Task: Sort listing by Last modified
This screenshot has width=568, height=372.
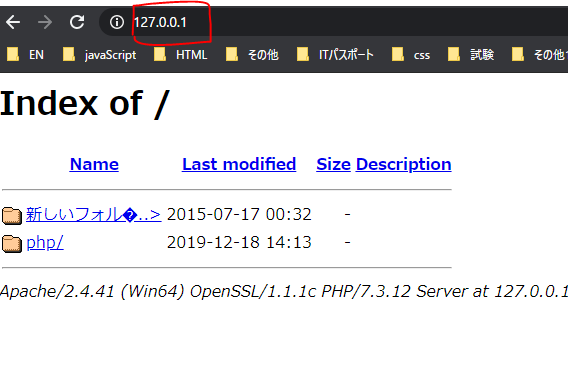Action: click(239, 164)
